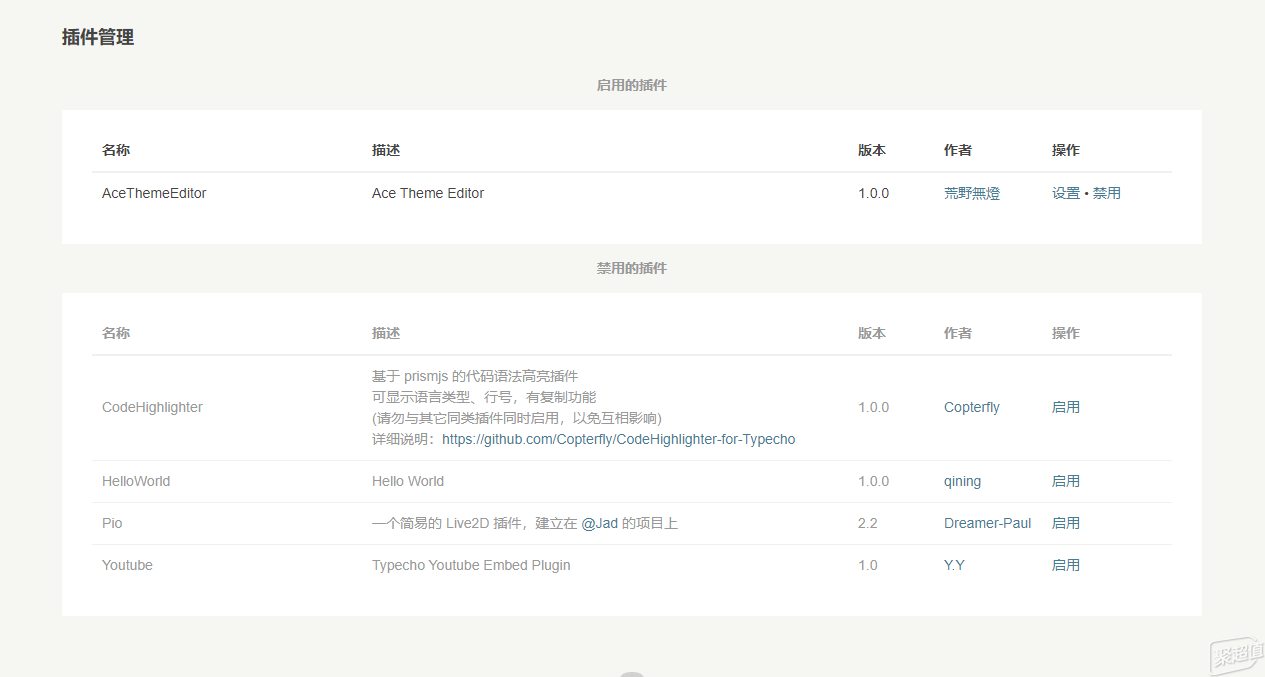Image resolution: width=1265 pixels, height=677 pixels.
Task: Click the text 一个简易的 Live2D 插件
Action: (449, 523)
